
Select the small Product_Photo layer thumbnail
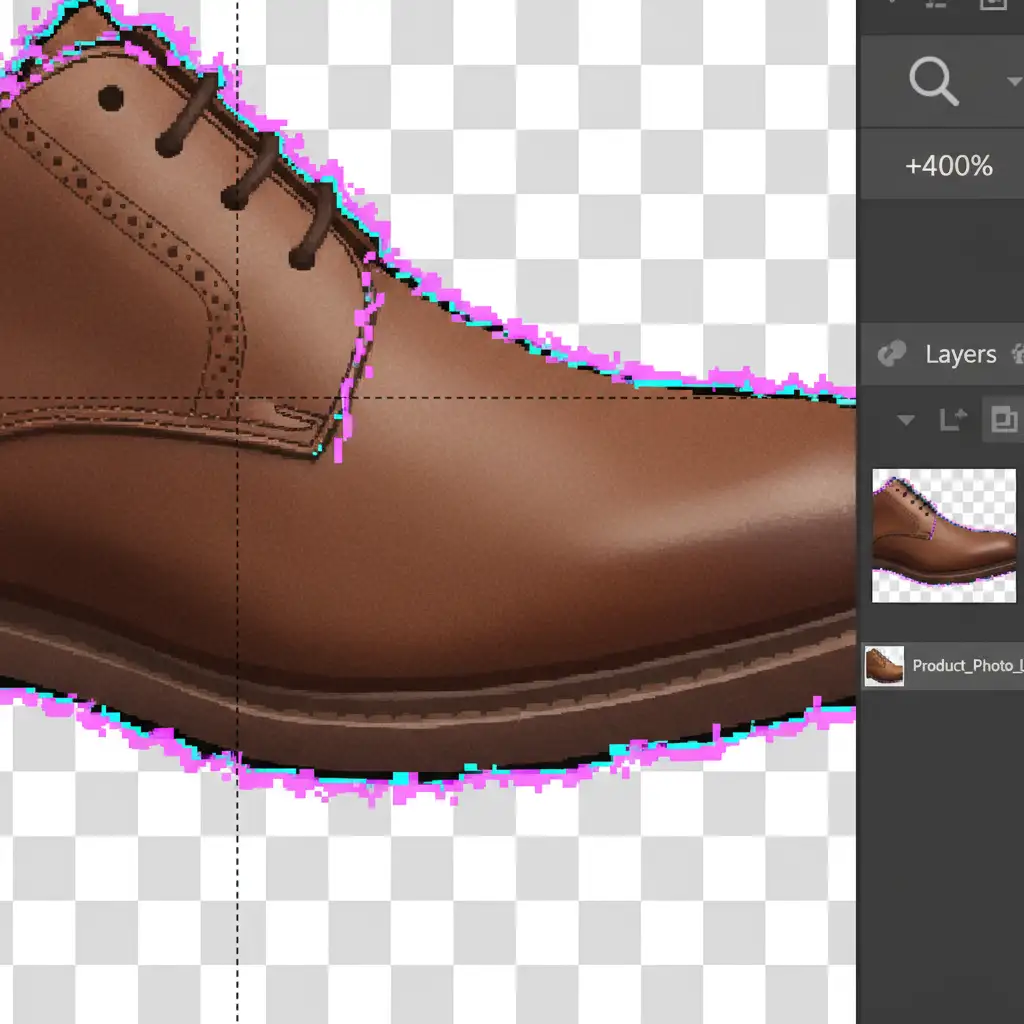[884, 666]
